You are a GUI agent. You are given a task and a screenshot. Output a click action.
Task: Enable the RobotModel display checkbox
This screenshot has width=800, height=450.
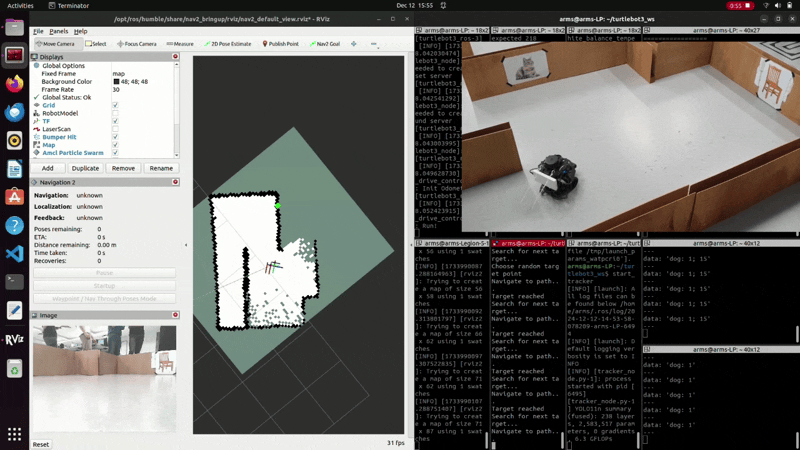click(x=115, y=113)
